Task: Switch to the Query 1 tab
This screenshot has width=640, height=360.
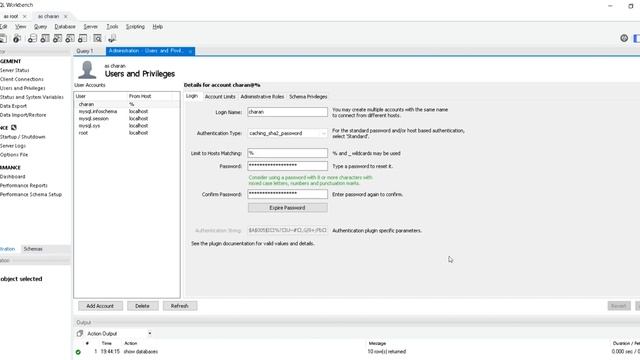Action: (85, 51)
